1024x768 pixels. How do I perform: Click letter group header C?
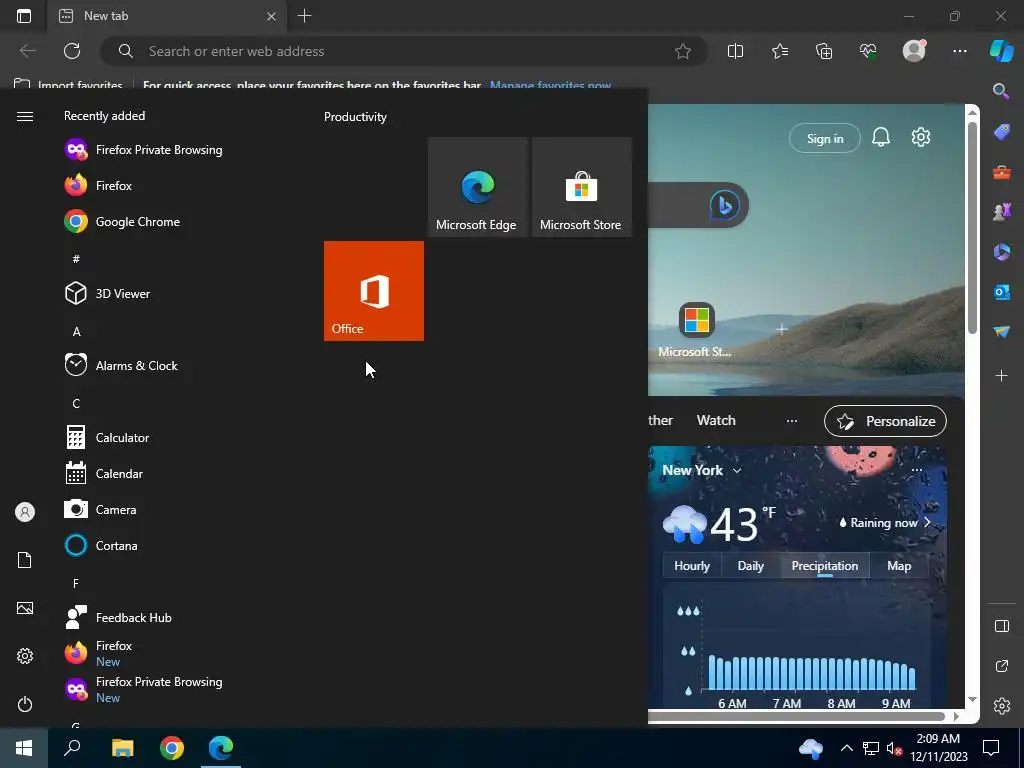click(76, 403)
